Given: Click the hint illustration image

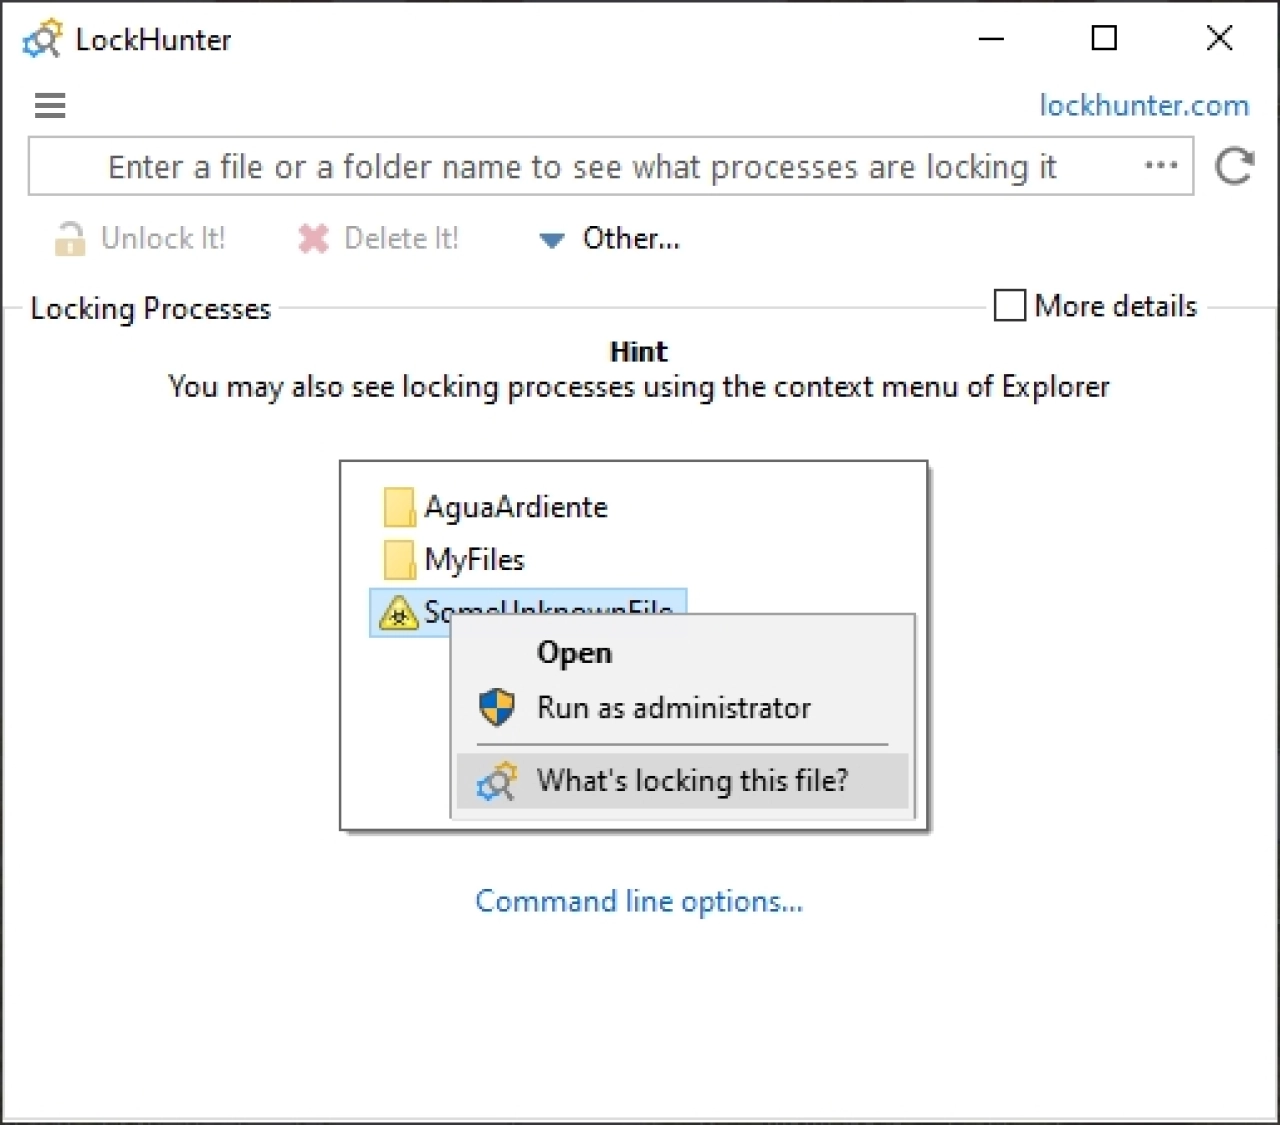Looking at the screenshot, I should pos(634,646).
